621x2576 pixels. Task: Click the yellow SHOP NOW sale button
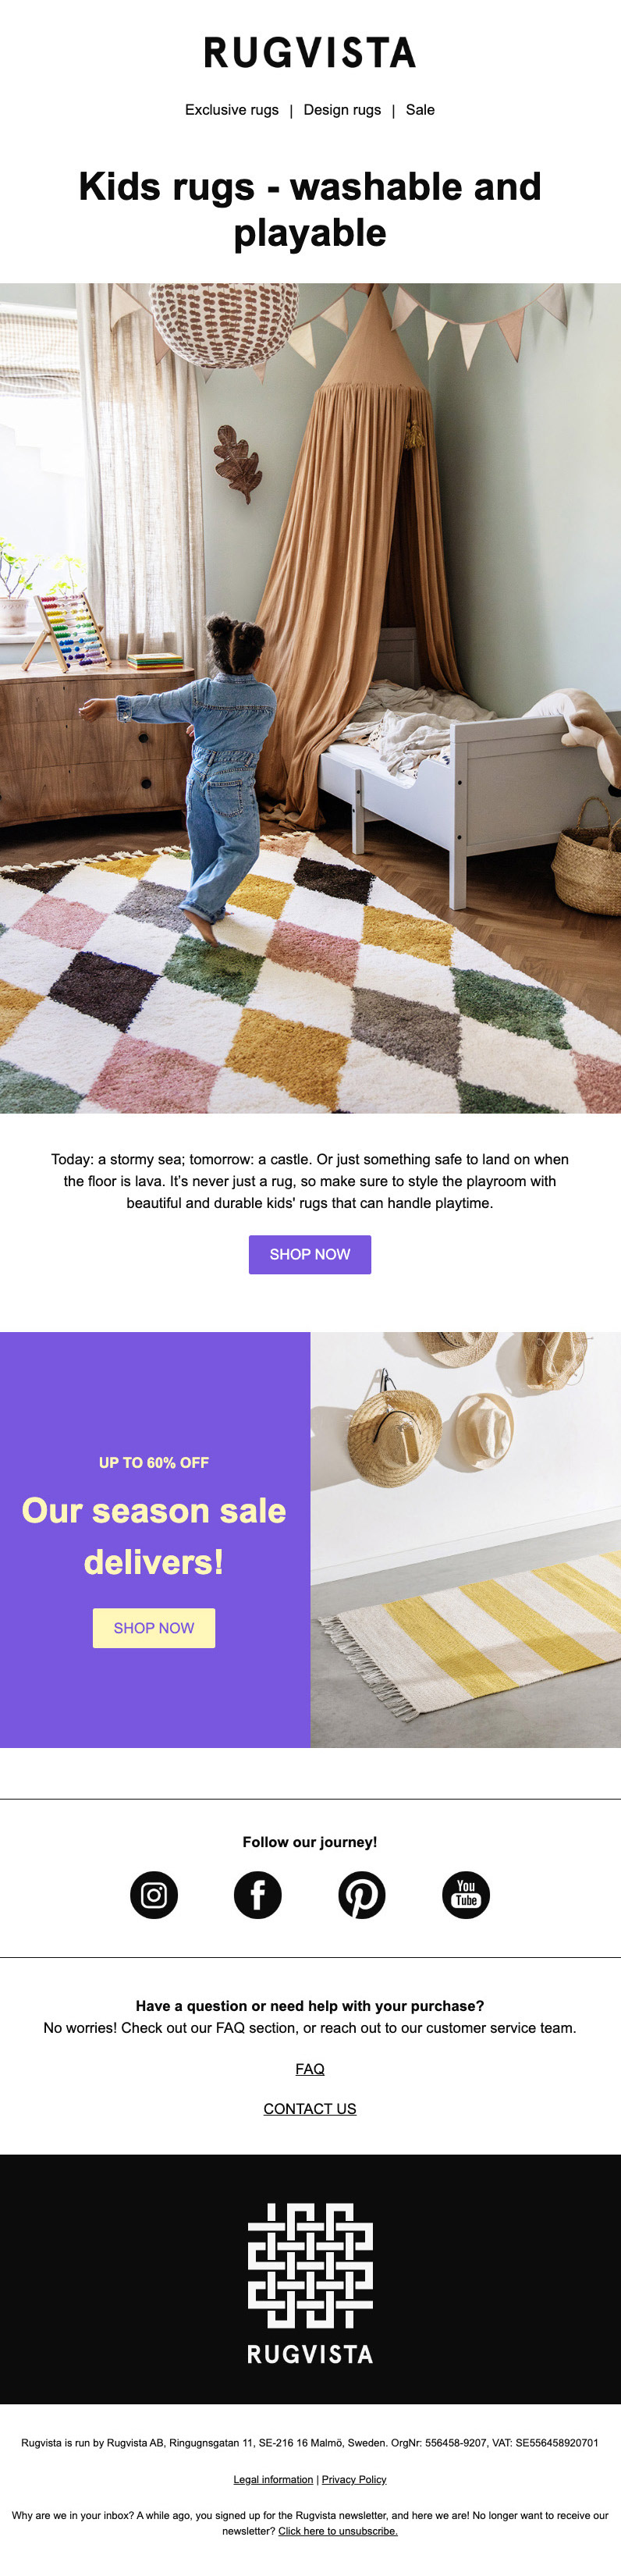(154, 1628)
